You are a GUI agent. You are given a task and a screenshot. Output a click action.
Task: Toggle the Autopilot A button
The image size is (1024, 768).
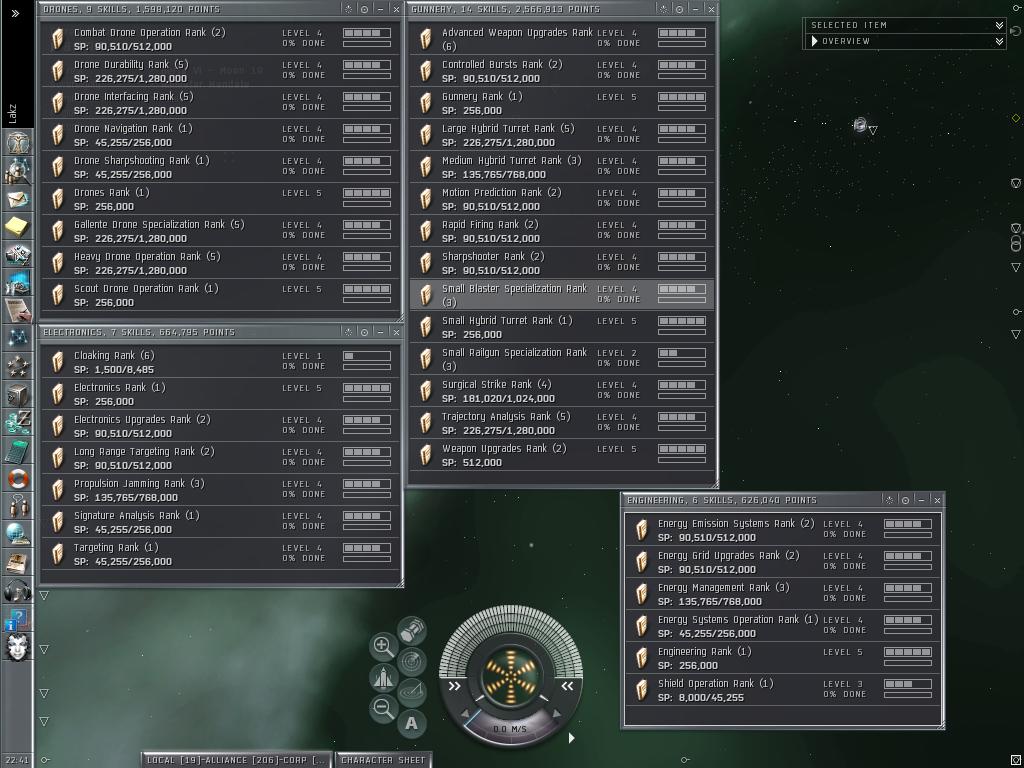pyautogui.click(x=411, y=723)
